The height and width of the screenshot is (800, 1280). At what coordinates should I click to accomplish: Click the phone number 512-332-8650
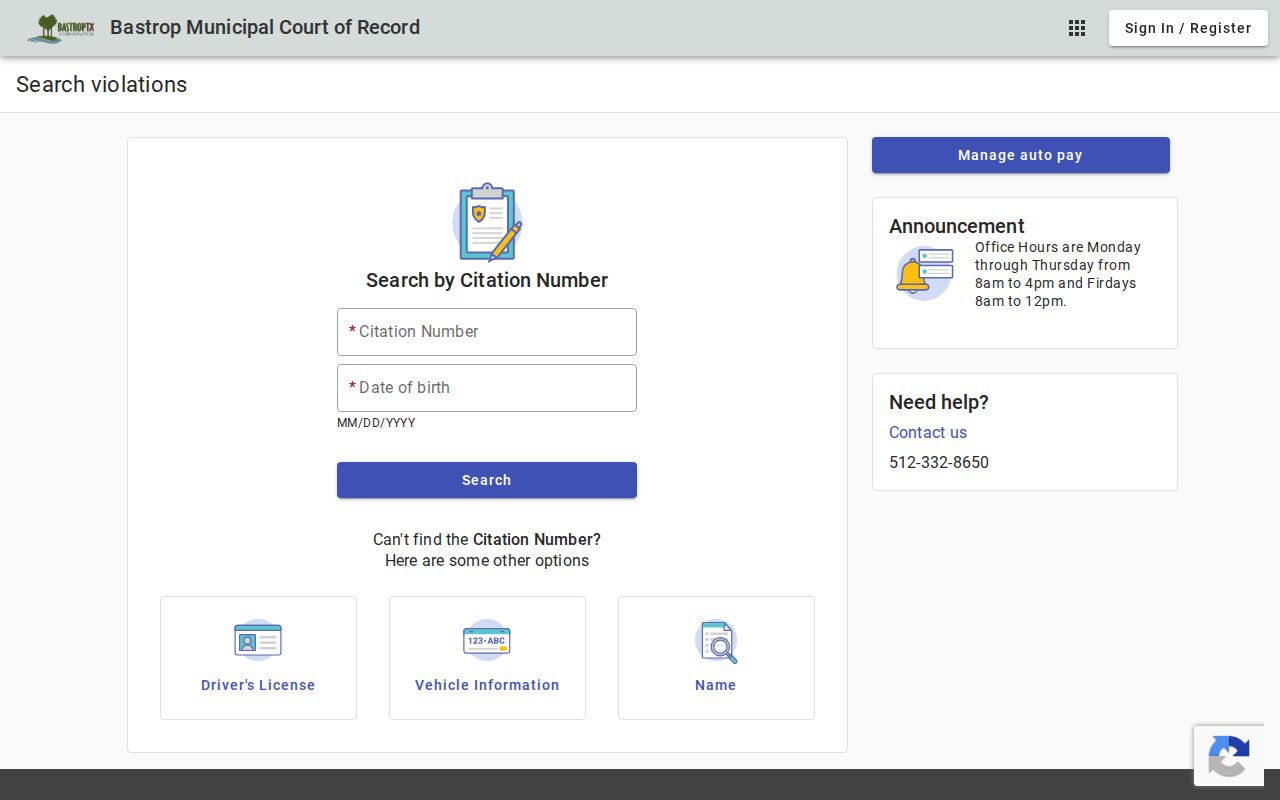click(x=939, y=462)
